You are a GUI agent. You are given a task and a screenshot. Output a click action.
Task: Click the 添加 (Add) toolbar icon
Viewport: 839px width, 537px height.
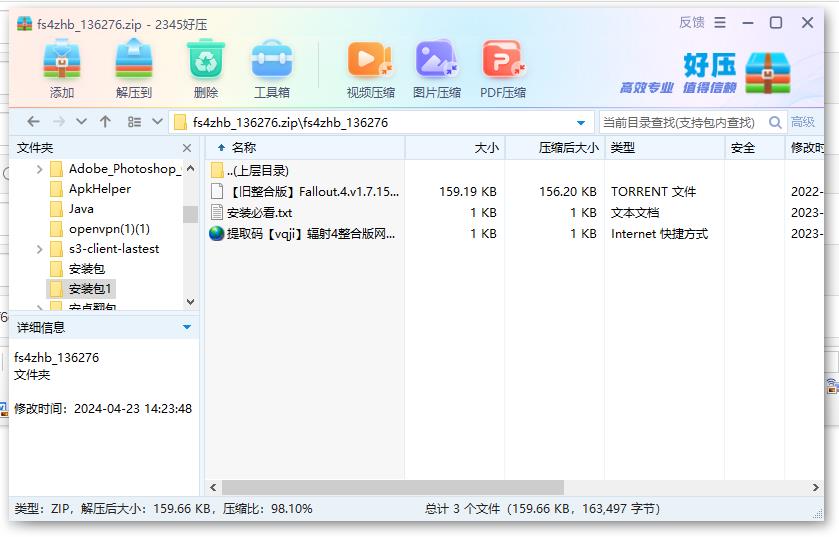(x=62, y=60)
